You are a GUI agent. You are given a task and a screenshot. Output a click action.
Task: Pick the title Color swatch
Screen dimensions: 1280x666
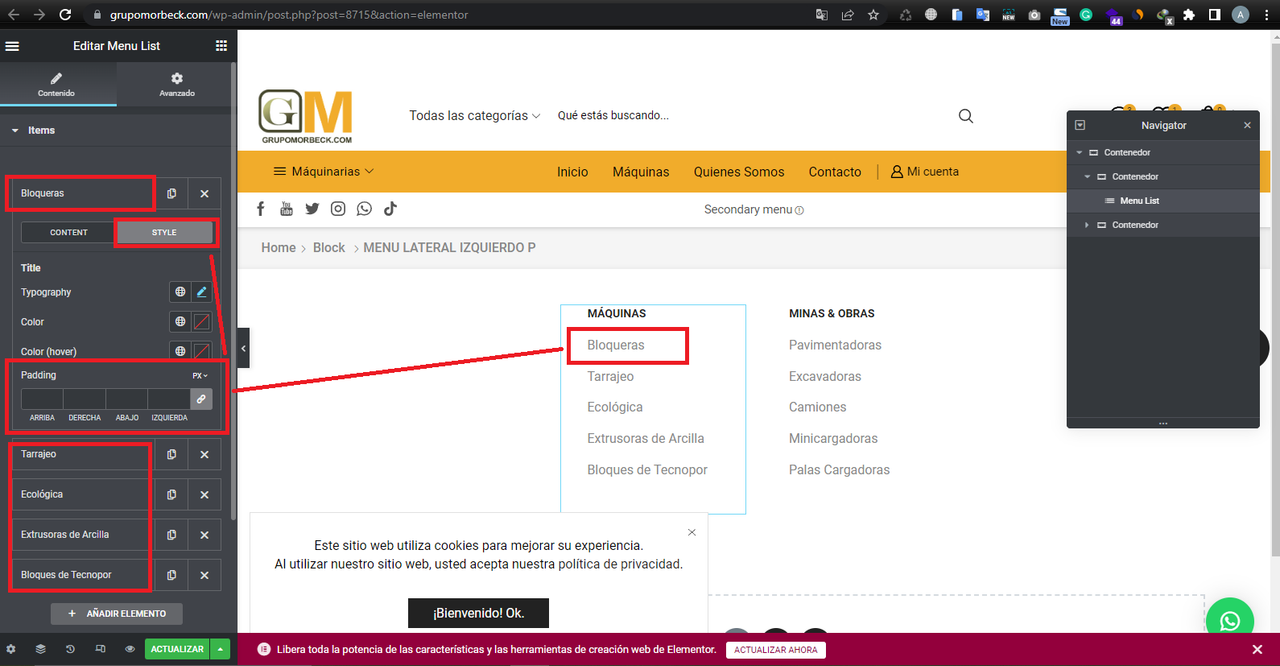[201, 322]
